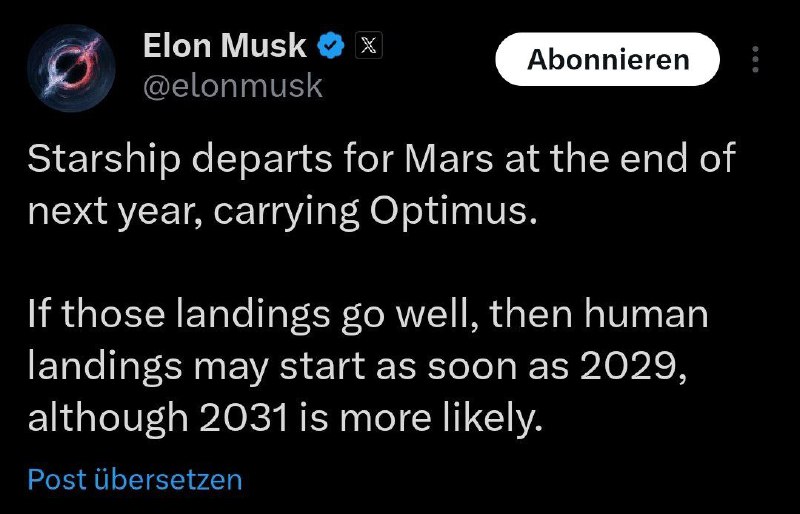
Task: Click the year 2029 in the post
Action: click(626, 366)
